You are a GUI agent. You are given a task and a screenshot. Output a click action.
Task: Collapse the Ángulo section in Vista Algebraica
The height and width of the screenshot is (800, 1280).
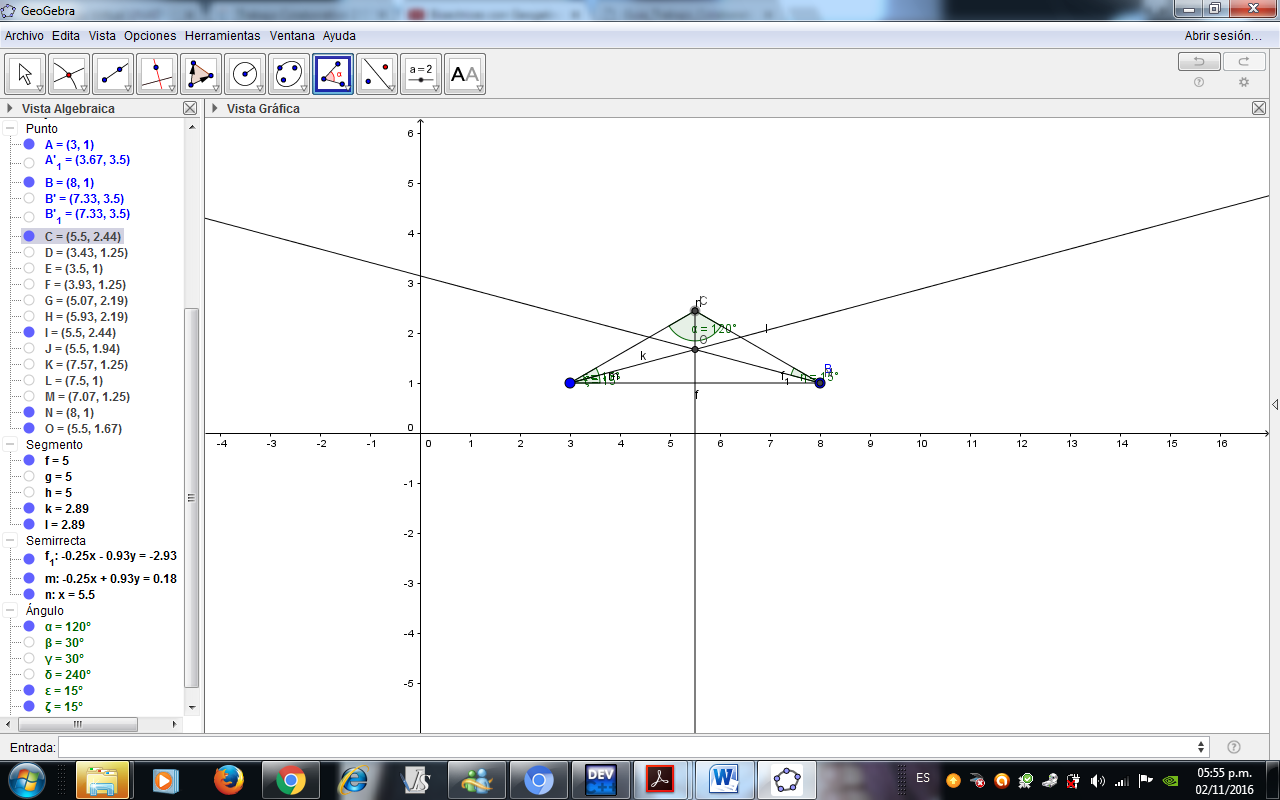9,610
